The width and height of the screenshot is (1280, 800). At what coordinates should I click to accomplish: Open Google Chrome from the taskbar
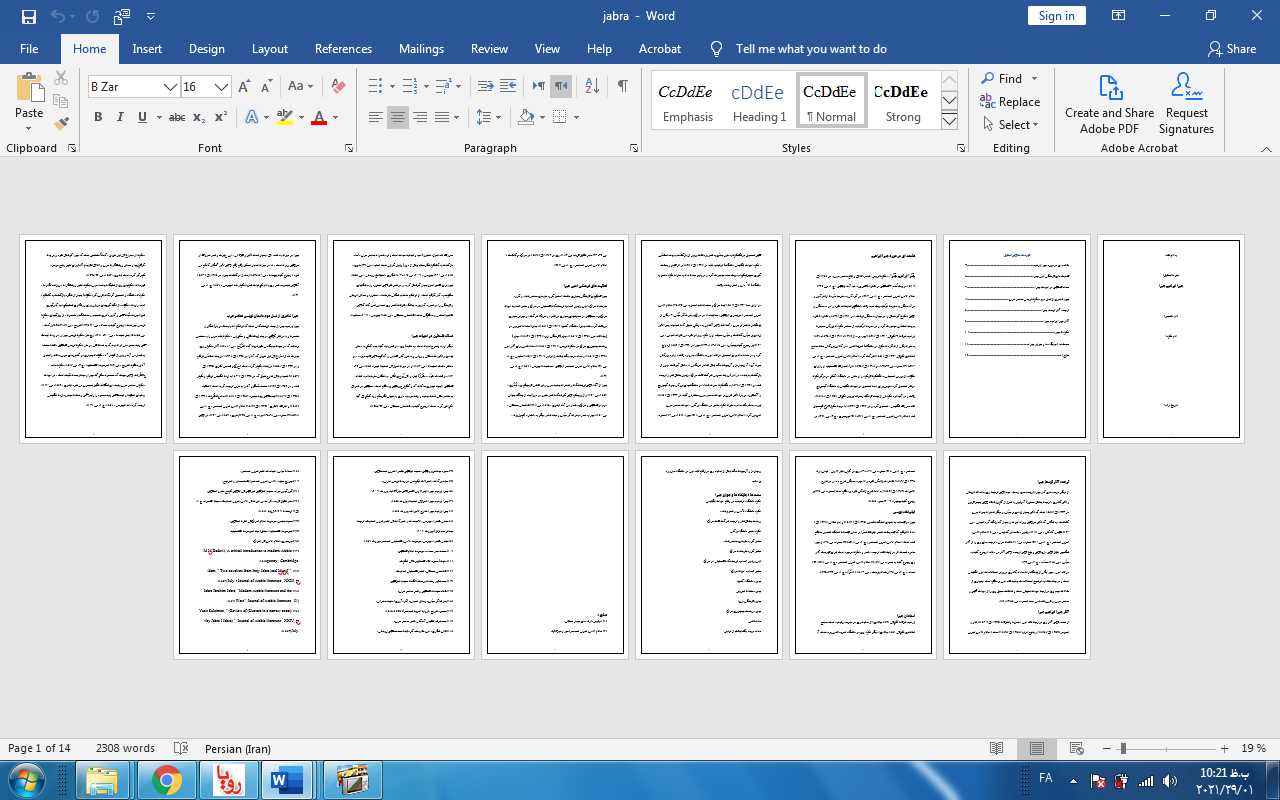point(167,780)
